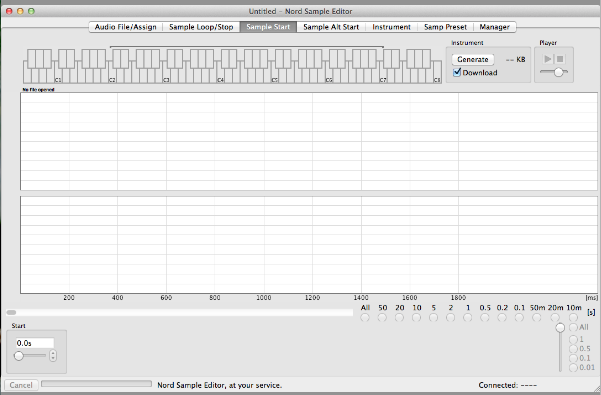Select vertical zoom All radio
This screenshot has width=601, height=395.
[573, 327]
